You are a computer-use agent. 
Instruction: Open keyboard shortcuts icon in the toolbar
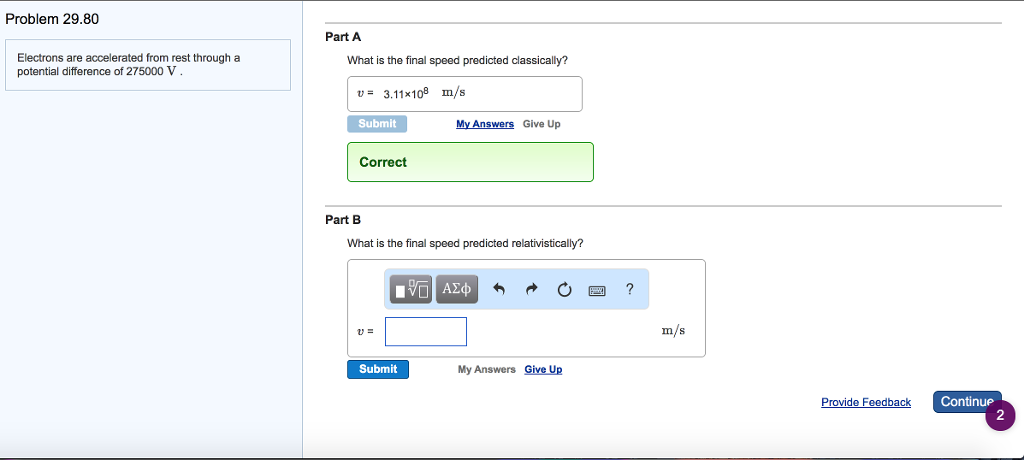pos(597,290)
